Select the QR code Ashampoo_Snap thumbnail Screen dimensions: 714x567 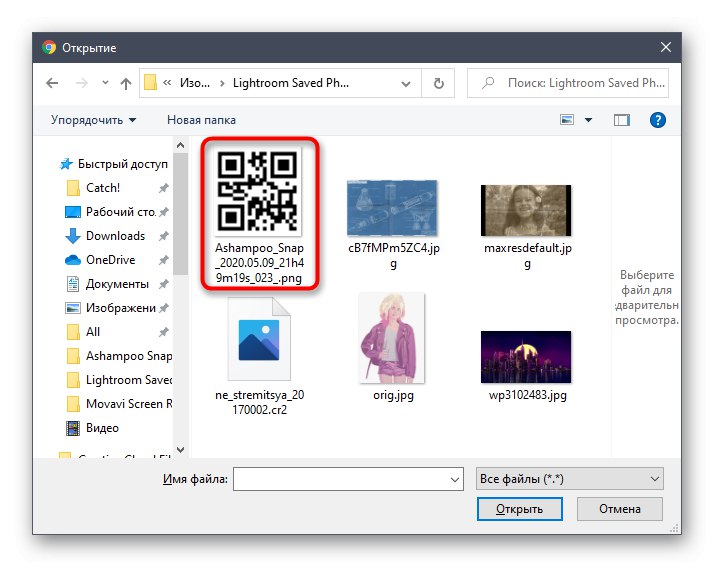click(259, 191)
